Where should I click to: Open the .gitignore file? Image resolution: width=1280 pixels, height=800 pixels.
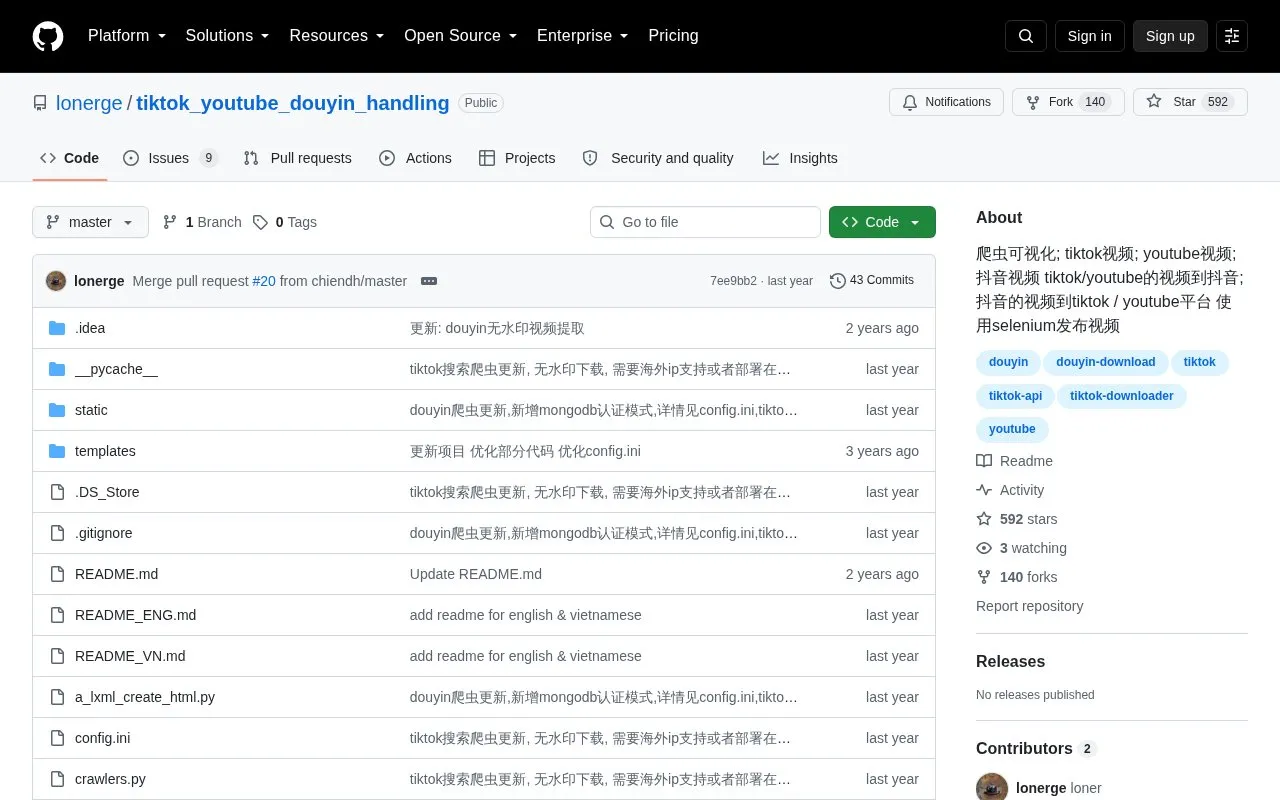coord(104,533)
